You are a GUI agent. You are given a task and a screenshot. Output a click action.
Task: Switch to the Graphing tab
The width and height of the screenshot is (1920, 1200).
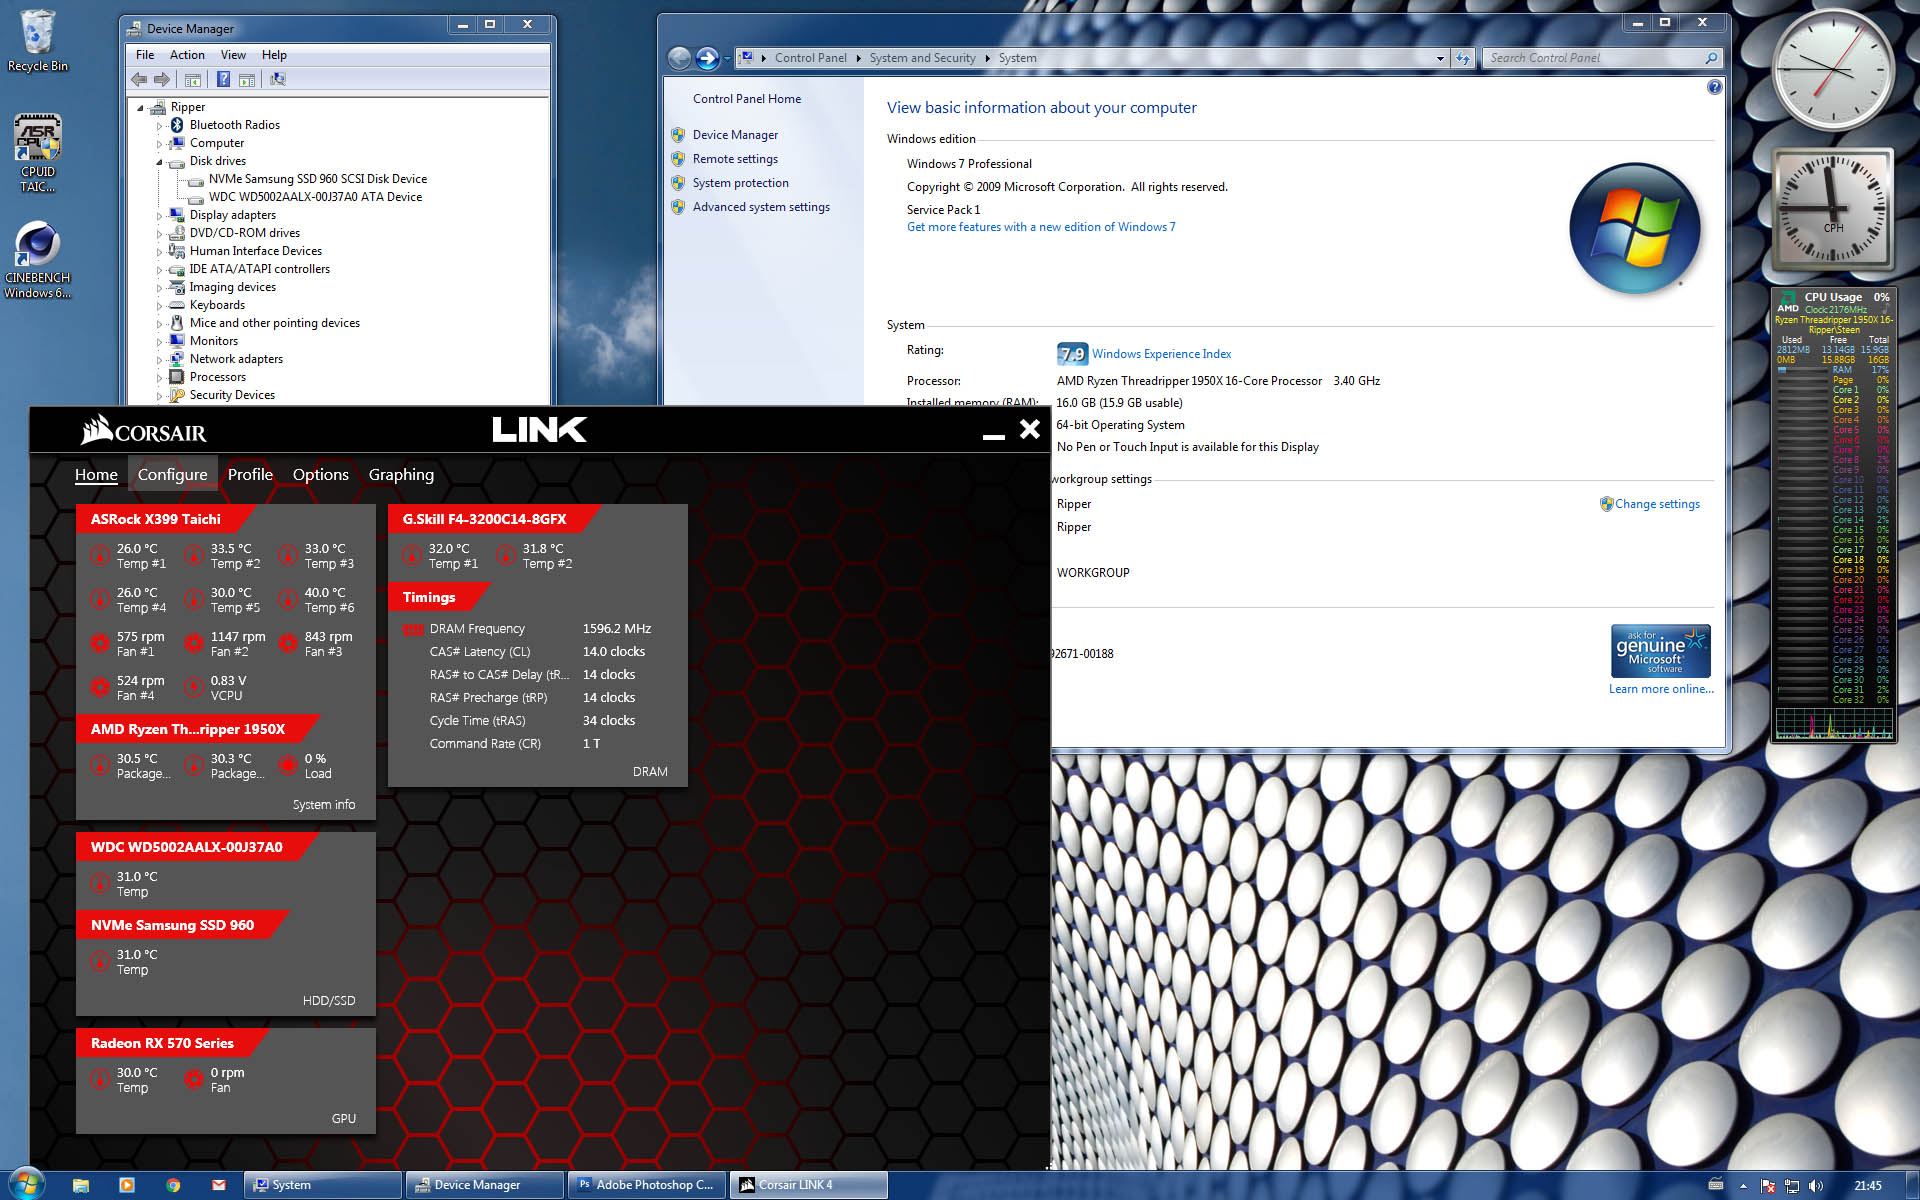(401, 474)
